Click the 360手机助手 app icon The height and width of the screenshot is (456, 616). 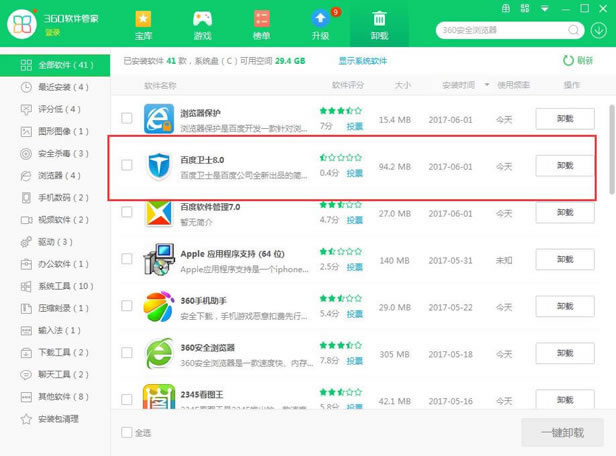pos(159,306)
